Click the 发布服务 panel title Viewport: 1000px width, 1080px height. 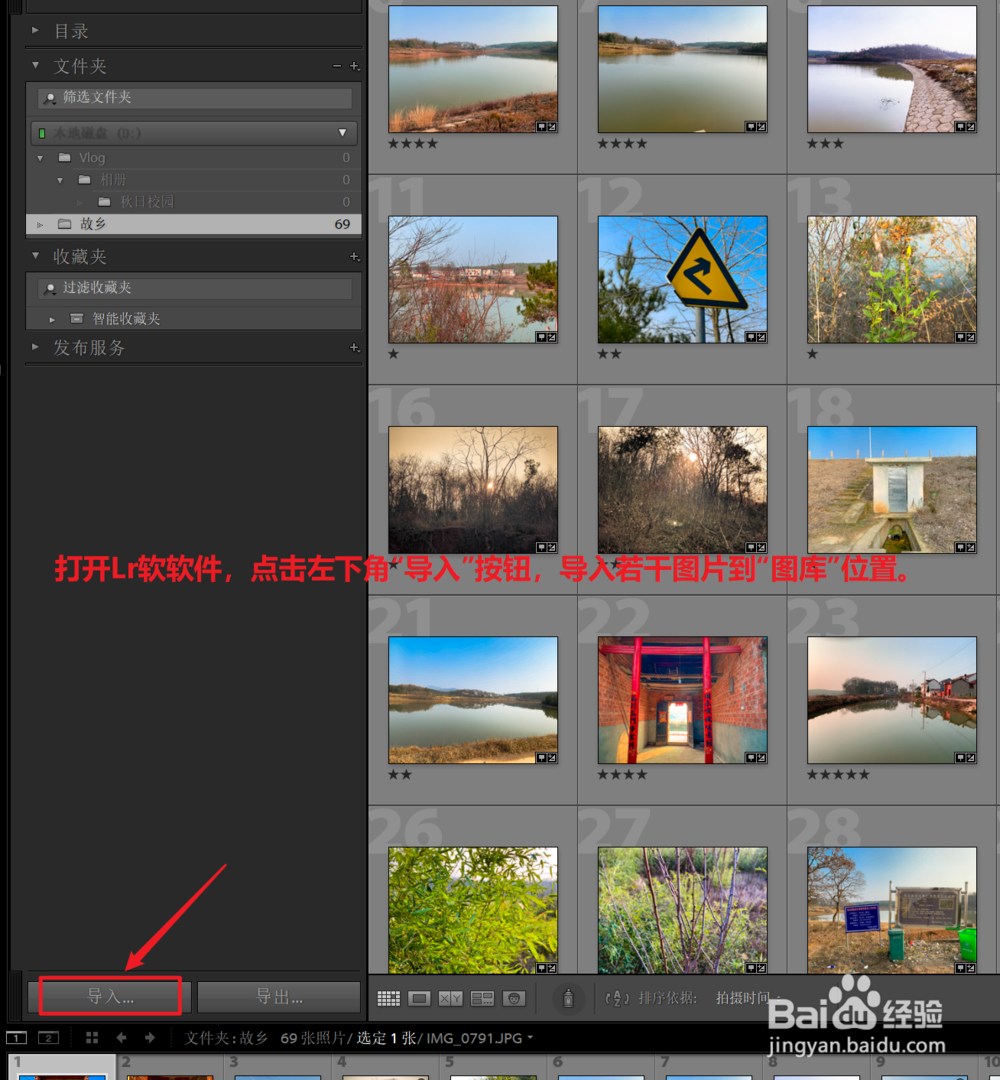tap(89, 348)
